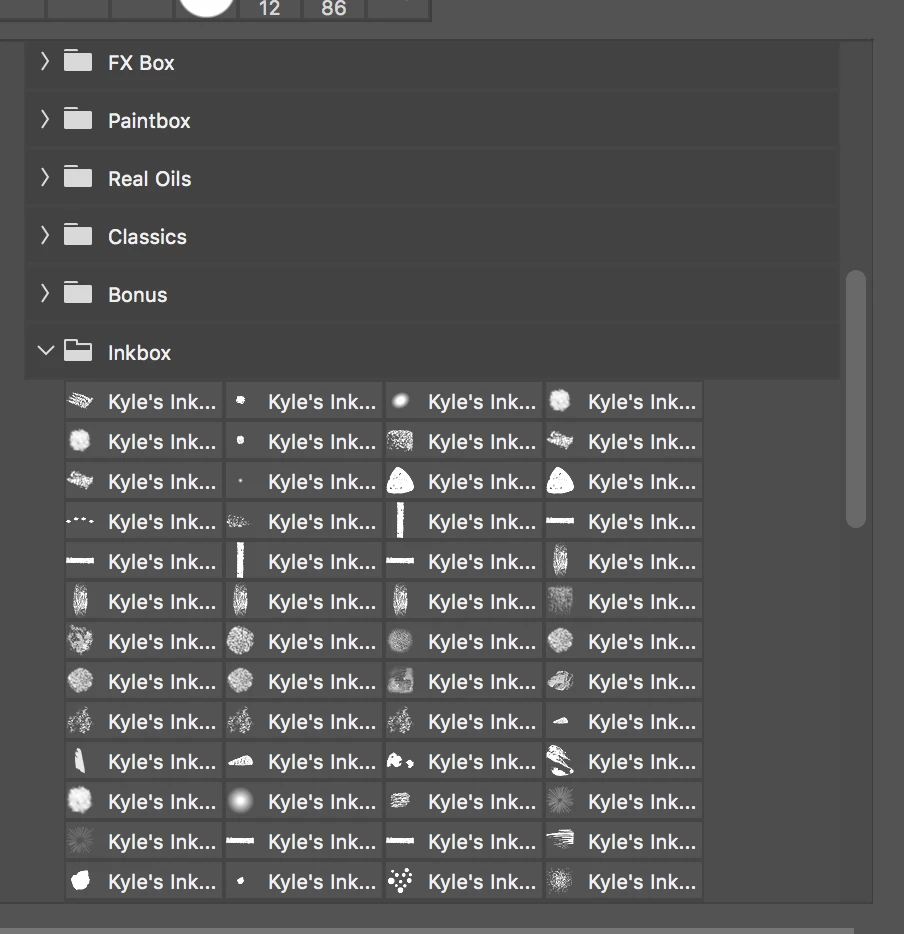Select the blob splatter Kyle's Ink brush

pyautogui.click(x=464, y=761)
